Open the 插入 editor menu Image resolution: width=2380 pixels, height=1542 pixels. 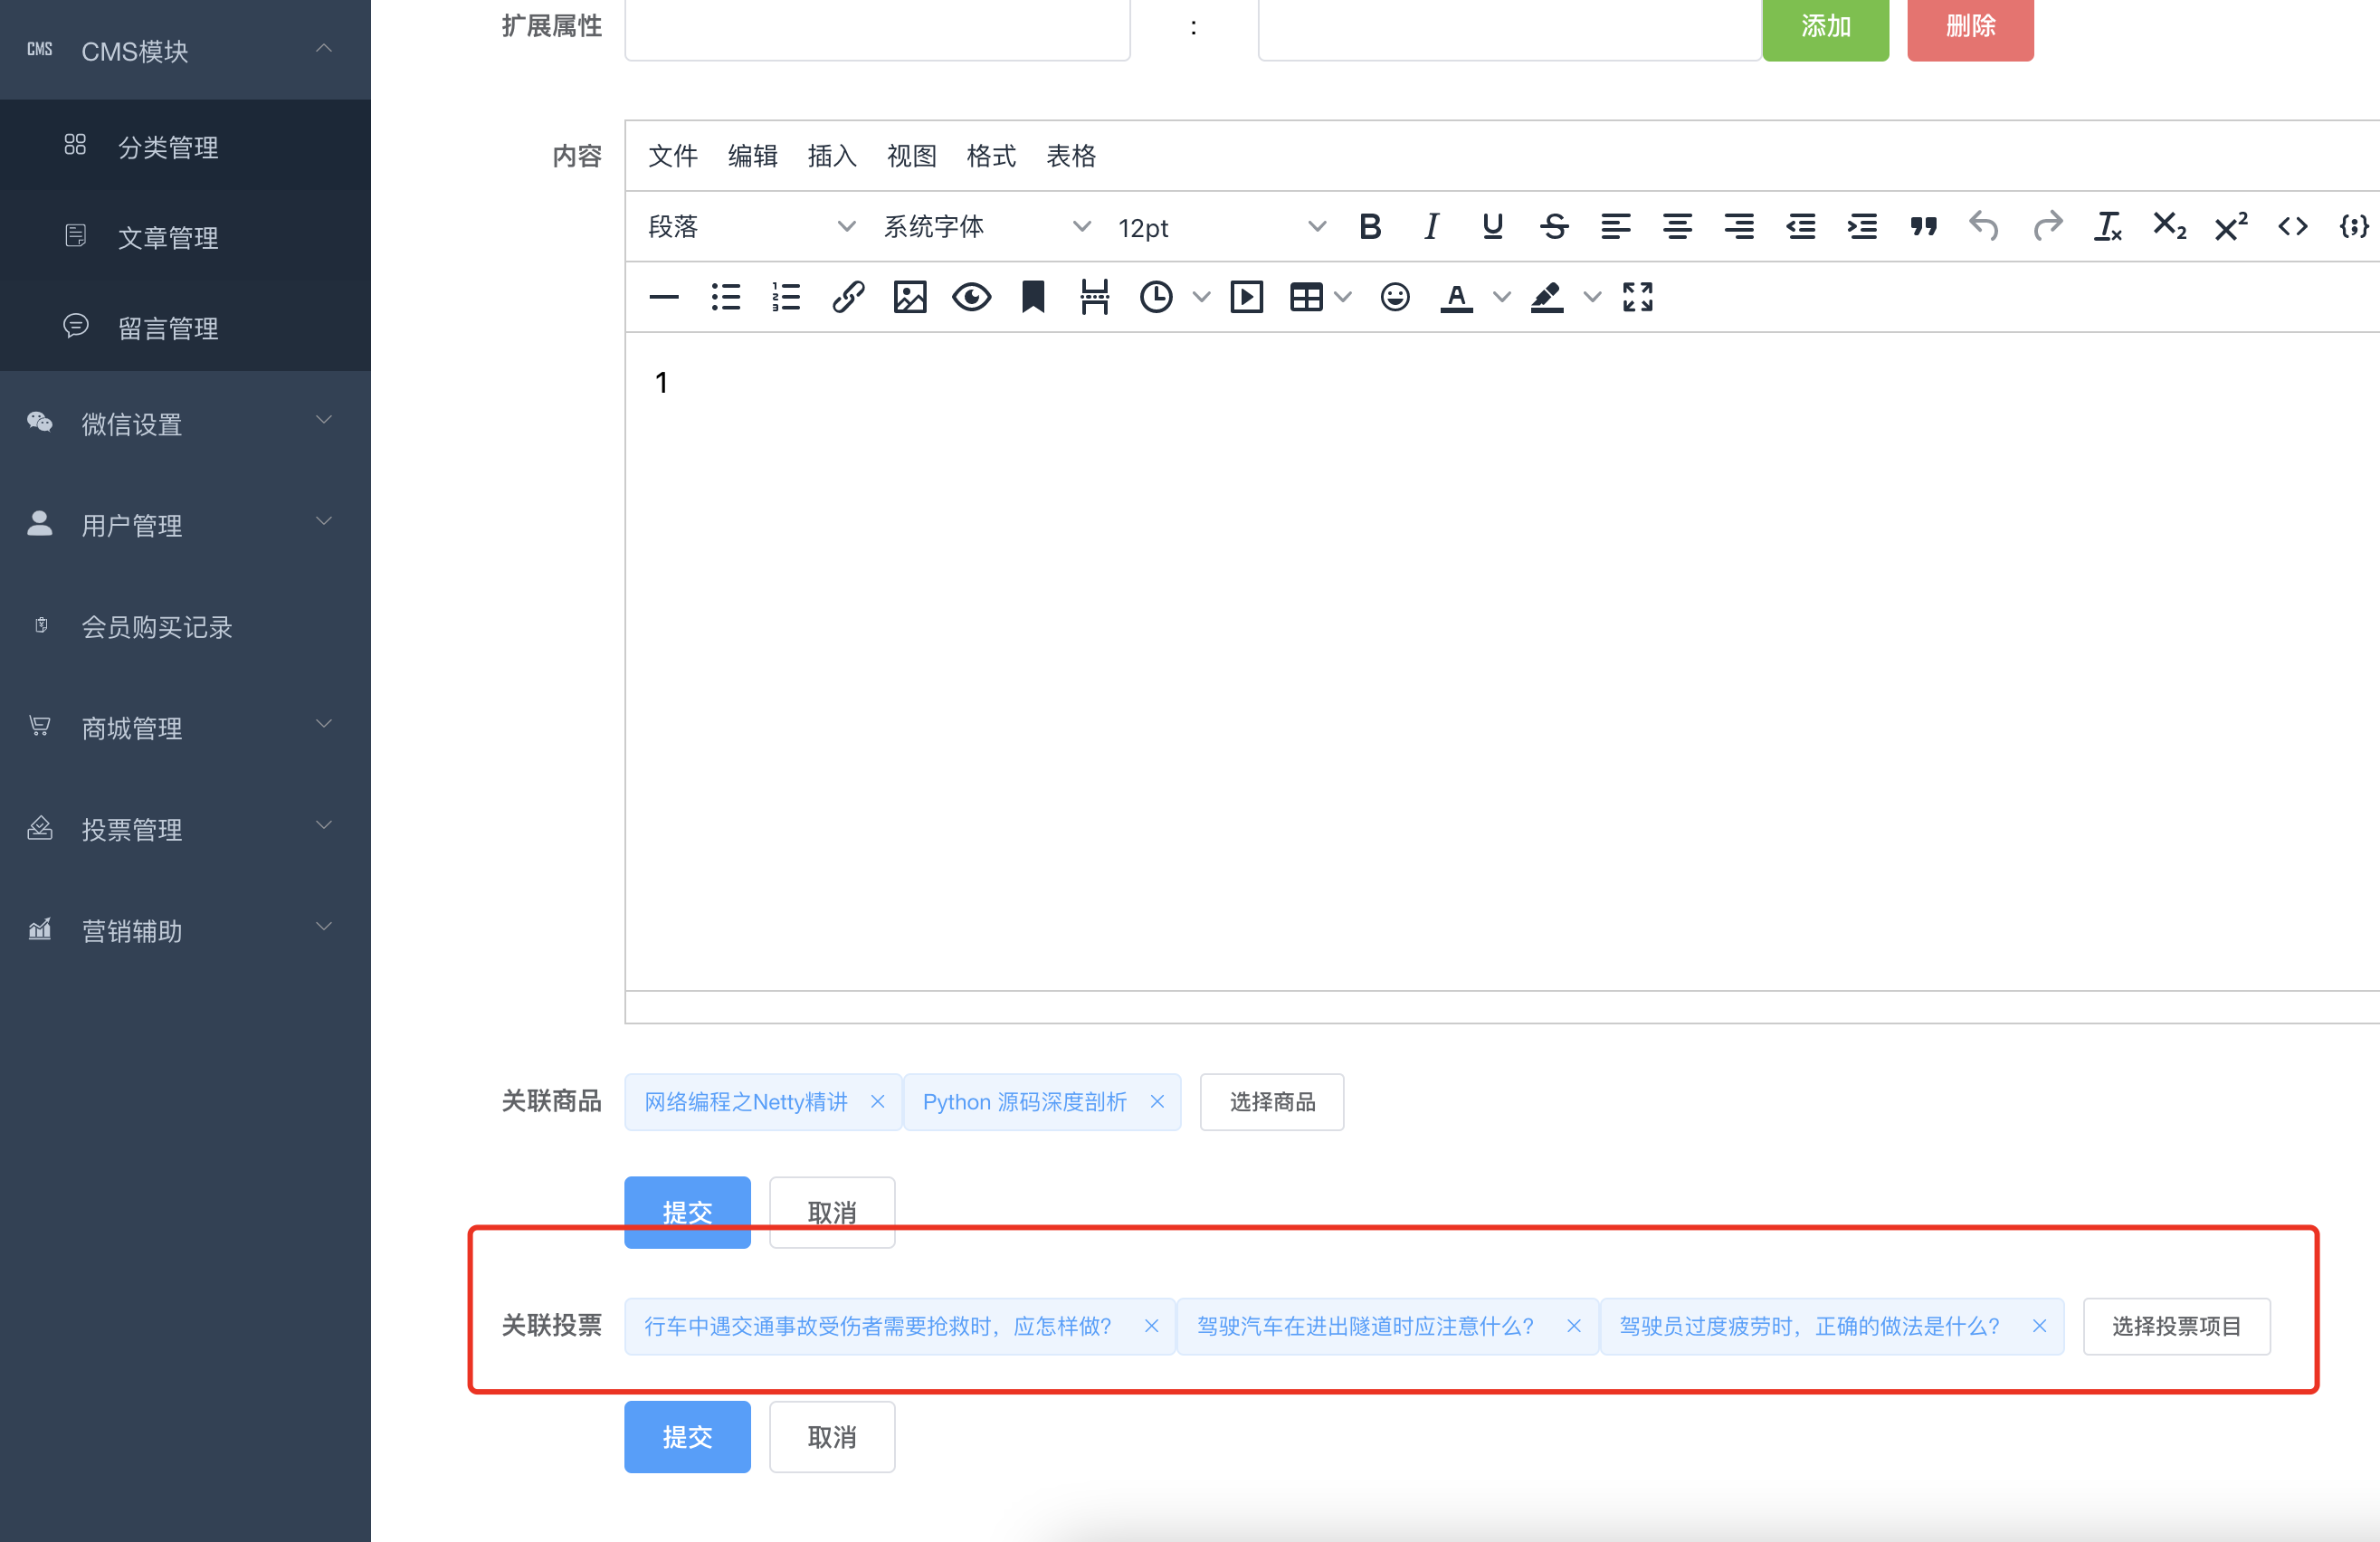click(x=831, y=156)
